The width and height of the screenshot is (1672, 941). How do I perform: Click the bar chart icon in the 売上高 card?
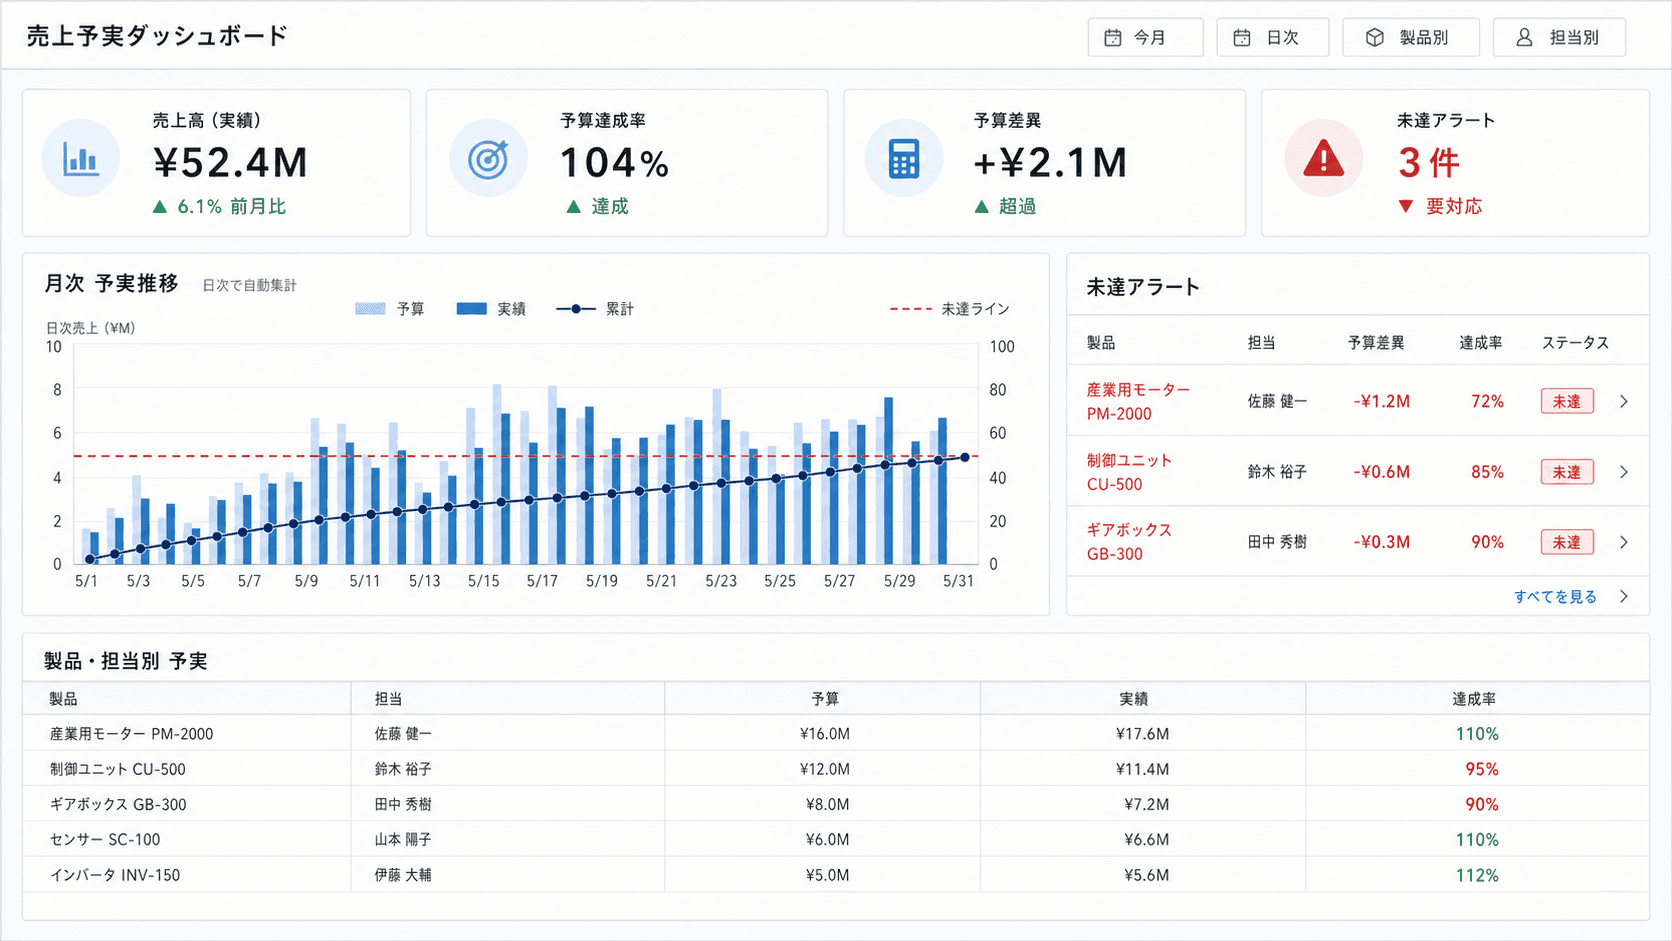80,159
